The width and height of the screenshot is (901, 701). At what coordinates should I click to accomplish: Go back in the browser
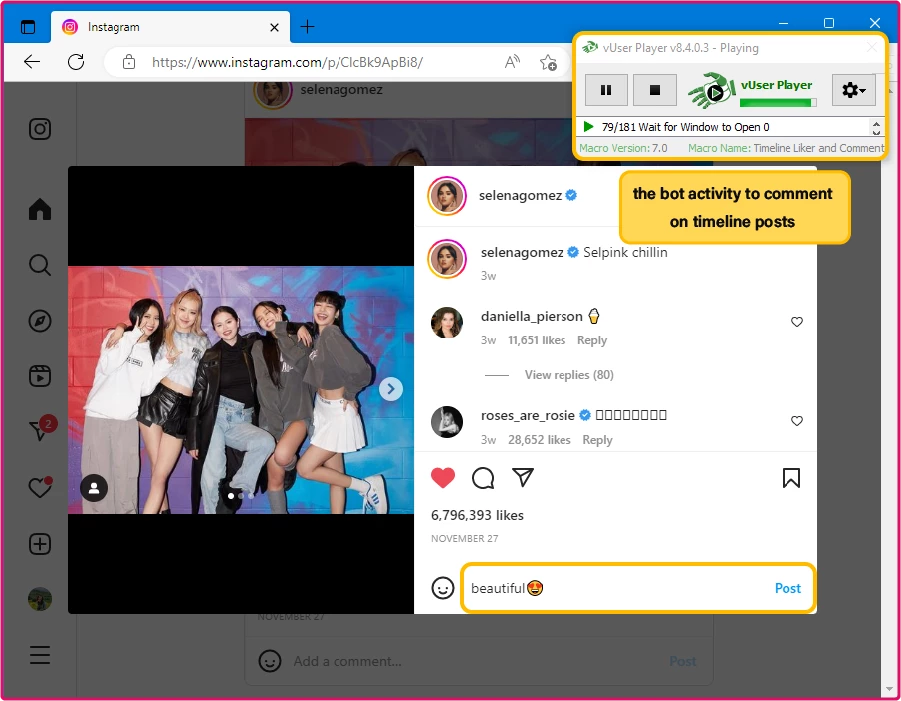click(x=32, y=61)
